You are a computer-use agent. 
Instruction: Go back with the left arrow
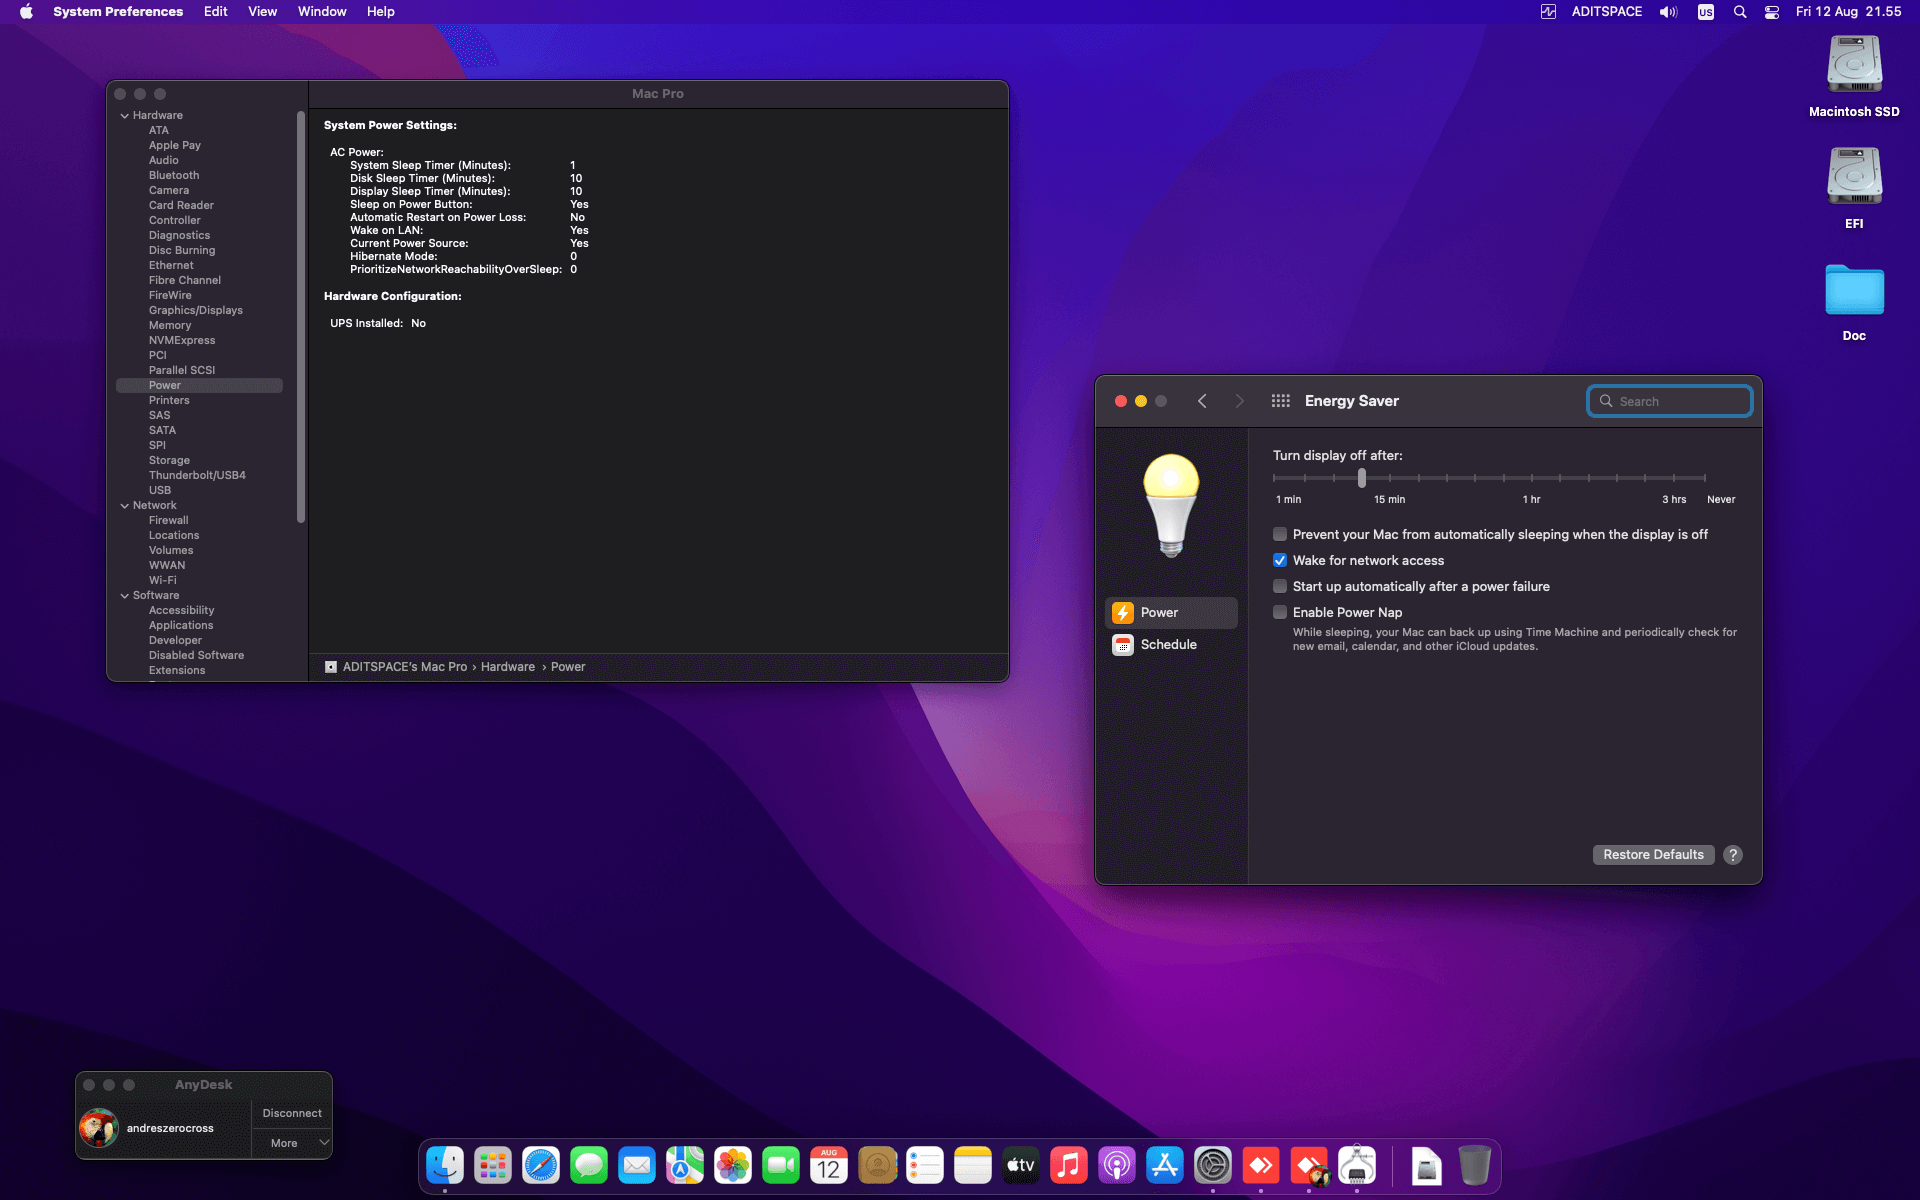[x=1202, y=401]
